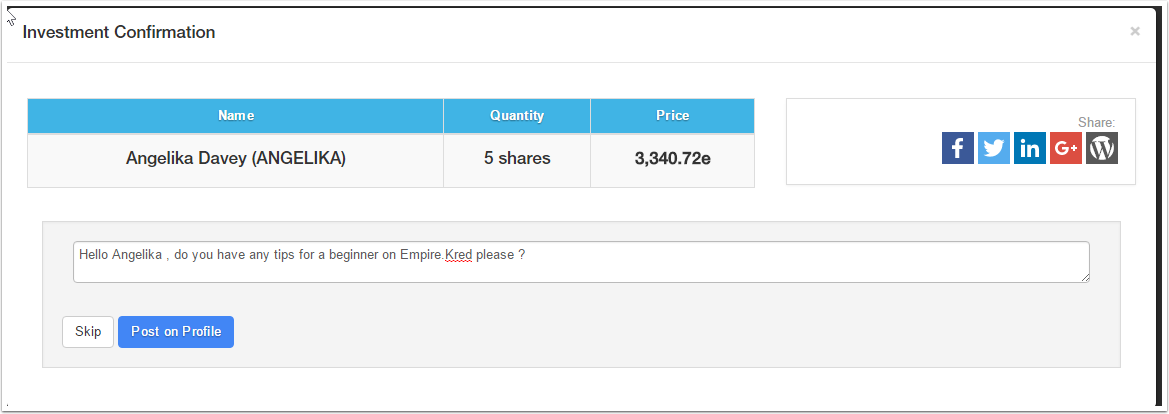This screenshot has width=1169, height=414.
Task: Share the investment on Google Plus
Action: point(1065,148)
